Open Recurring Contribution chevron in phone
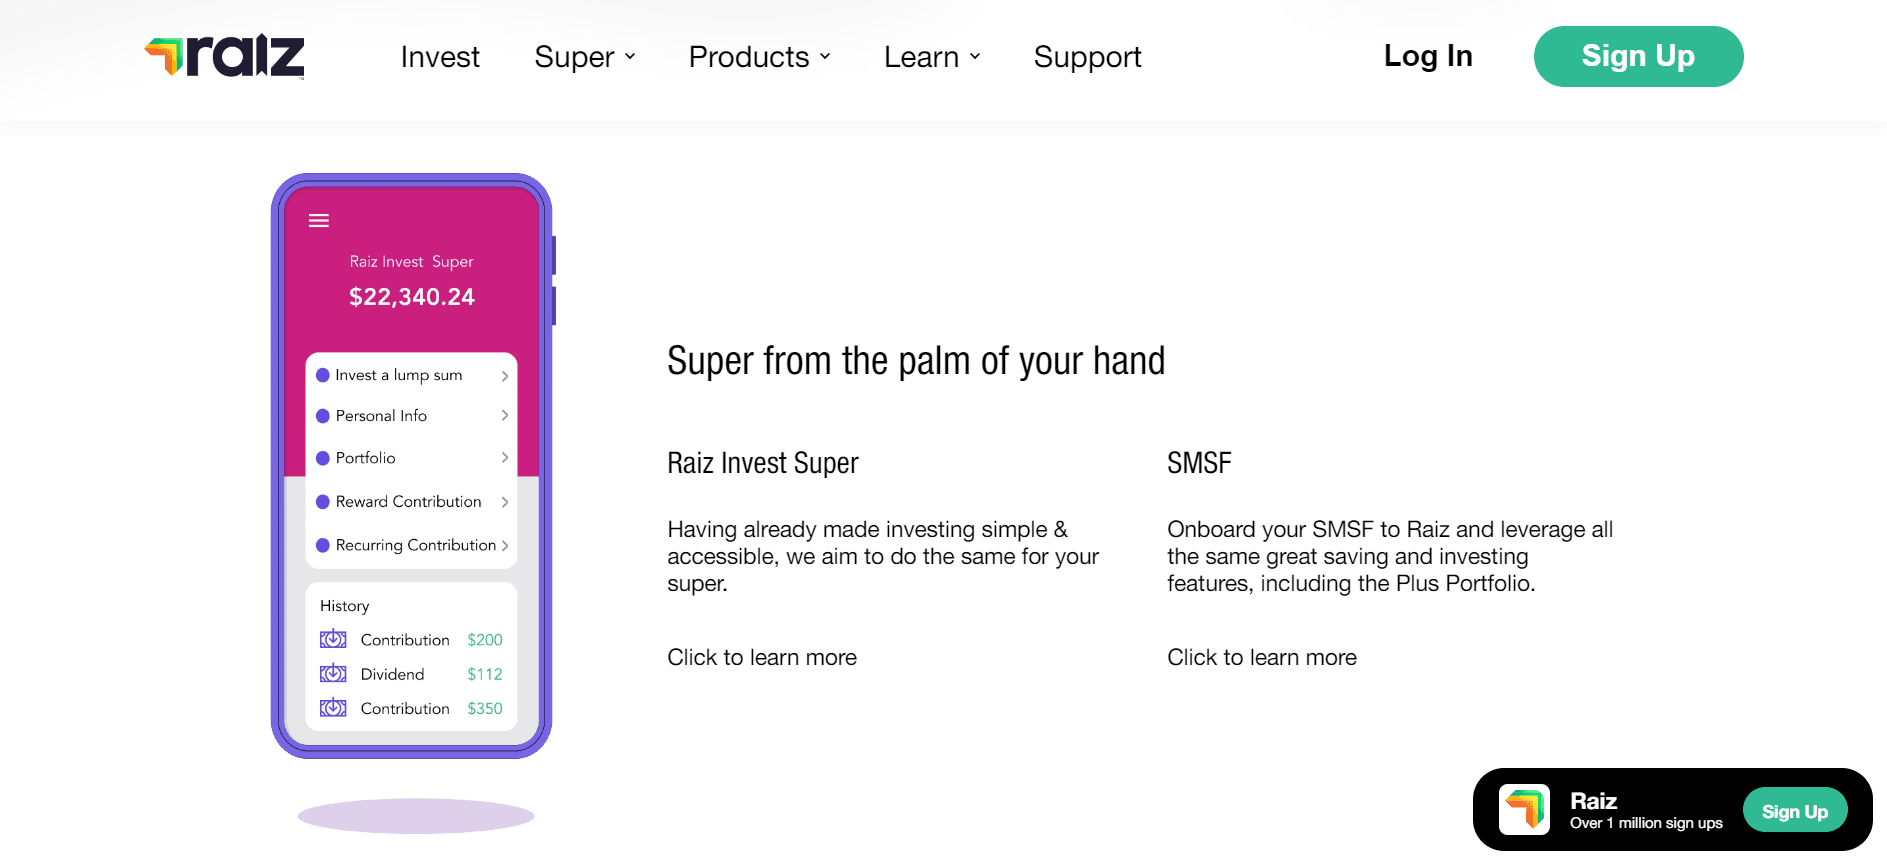1887x866 pixels. pos(505,545)
